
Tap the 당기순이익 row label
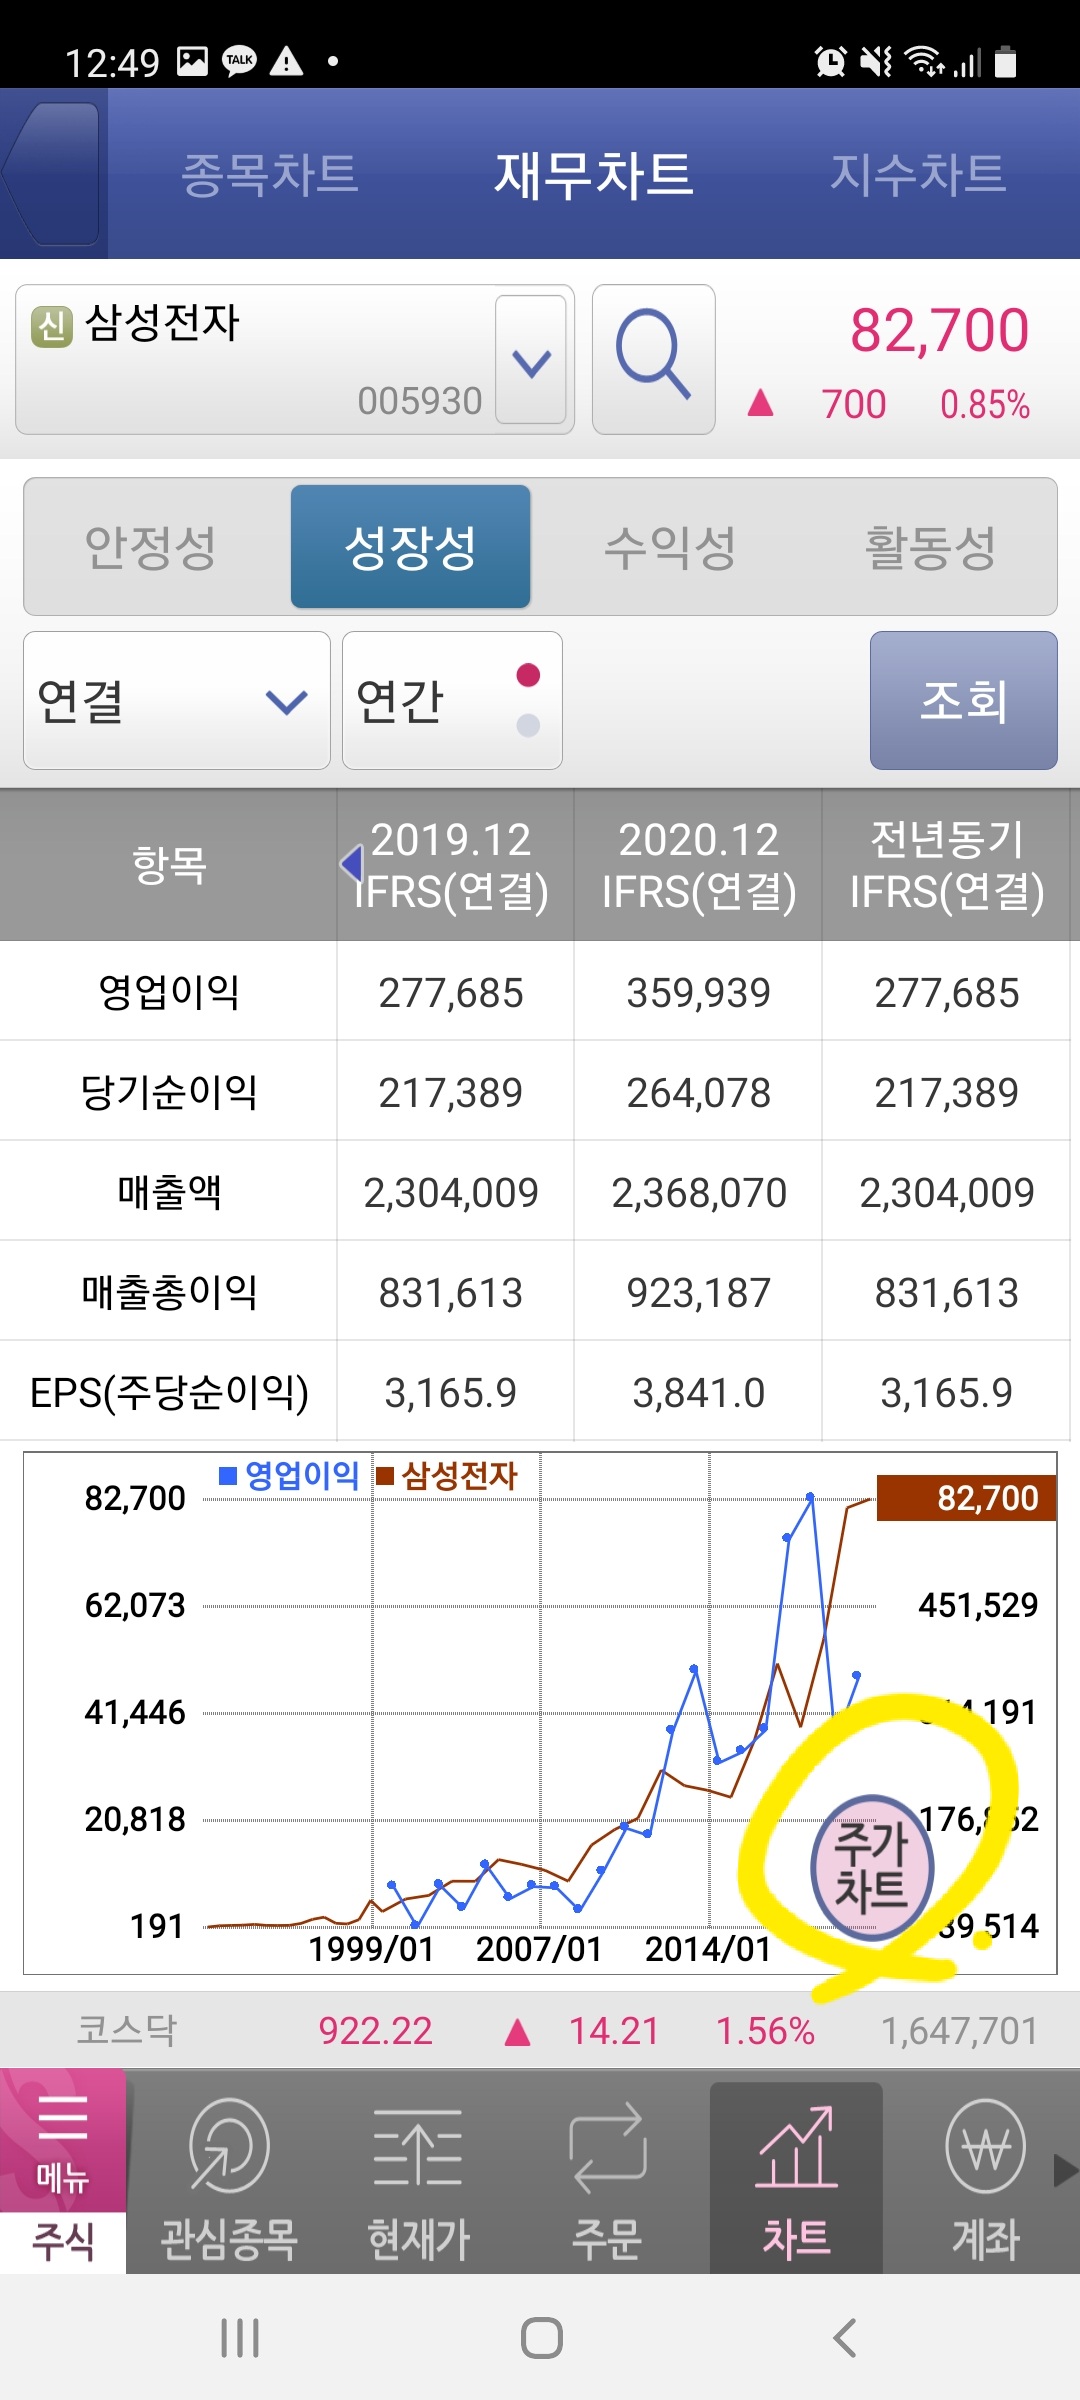pyautogui.click(x=169, y=1091)
